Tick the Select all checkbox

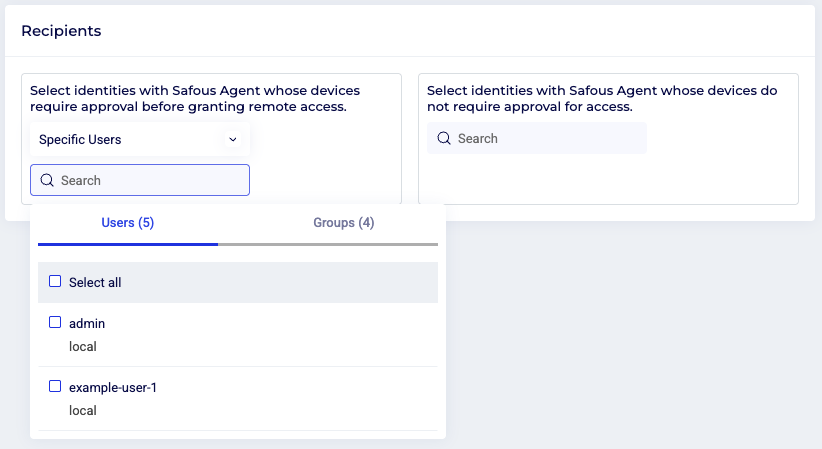tap(55, 282)
